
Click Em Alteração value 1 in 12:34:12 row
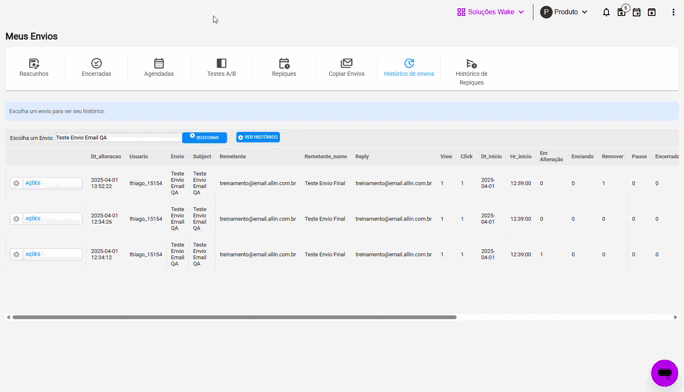pyautogui.click(x=541, y=254)
